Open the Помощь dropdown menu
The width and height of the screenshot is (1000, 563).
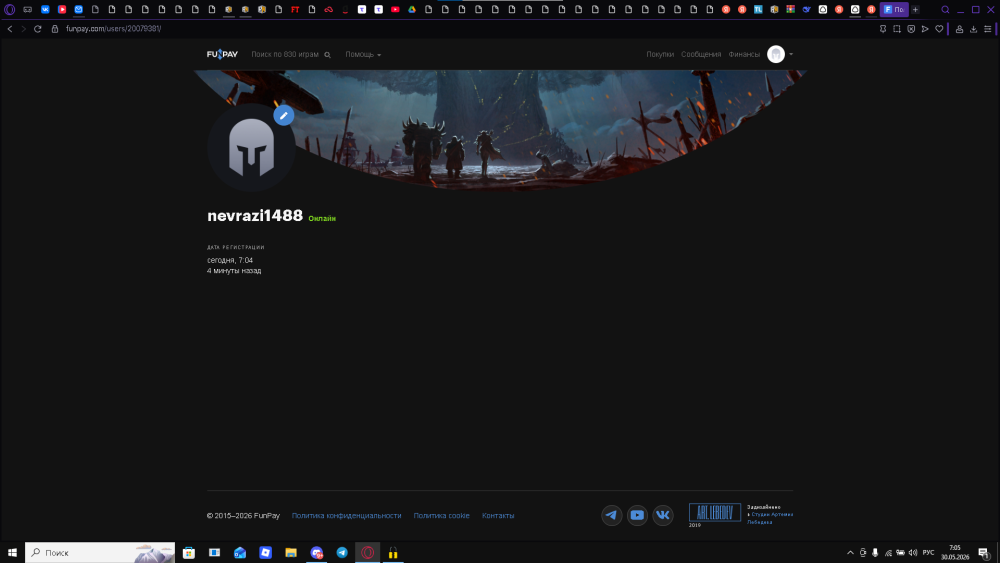tap(363, 54)
